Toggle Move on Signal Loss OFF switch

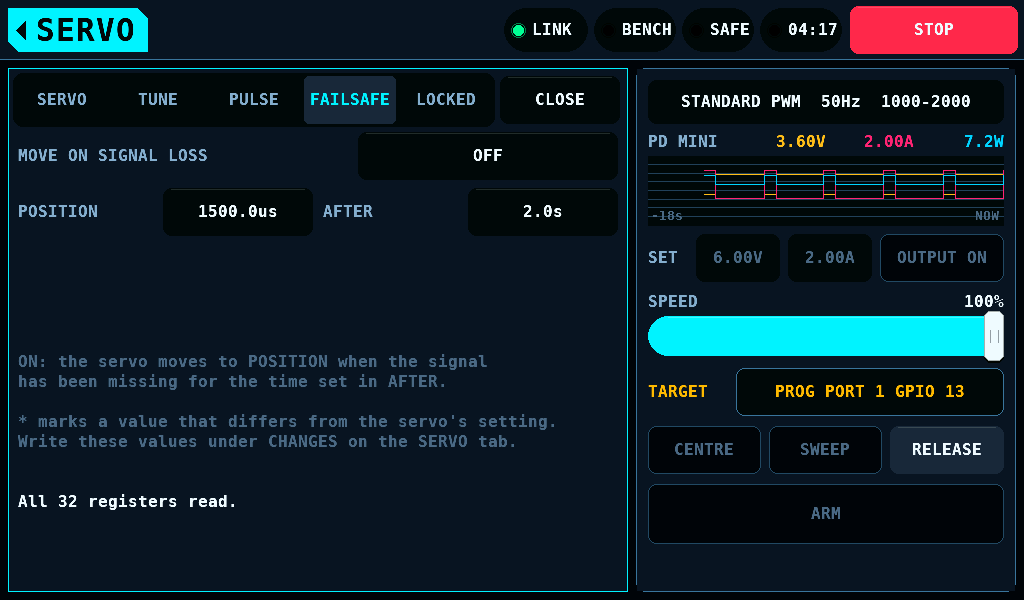tap(488, 156)
